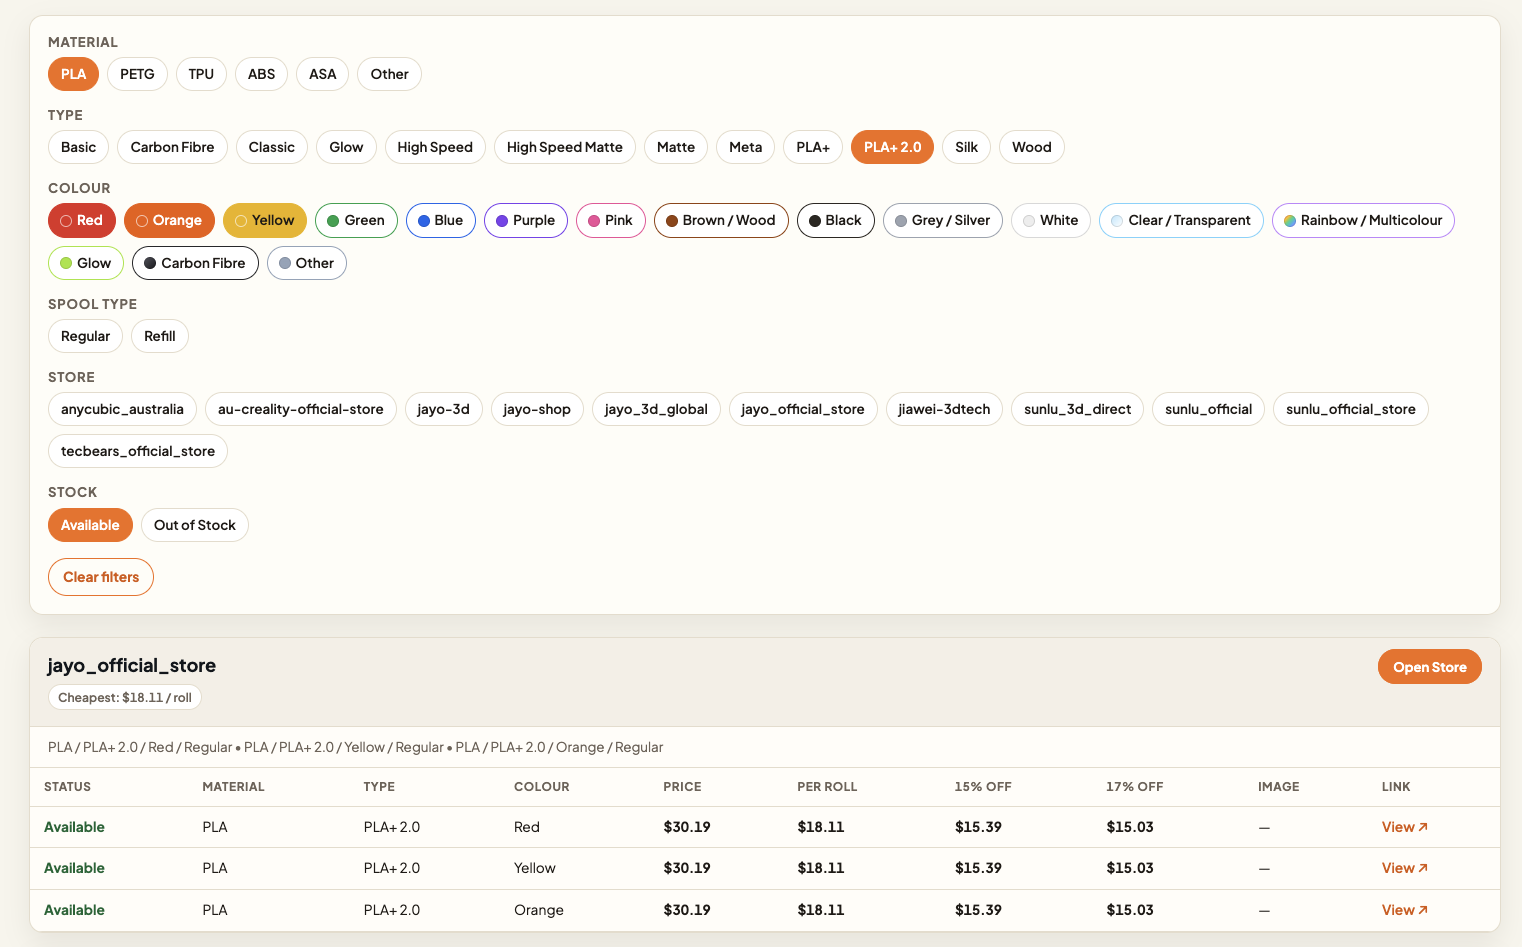Click the jayo_official_store heading
This screenshot has width=1522, height=947.
click(132, 666)
